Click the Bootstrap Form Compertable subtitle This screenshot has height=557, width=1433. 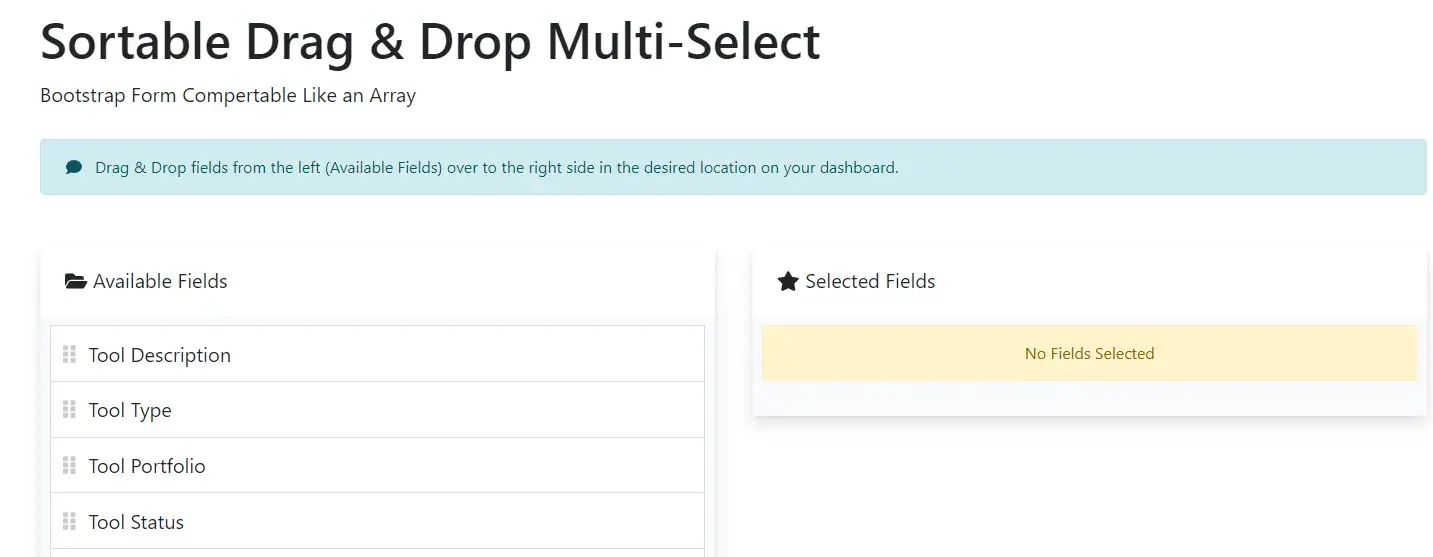click(228, 96)
